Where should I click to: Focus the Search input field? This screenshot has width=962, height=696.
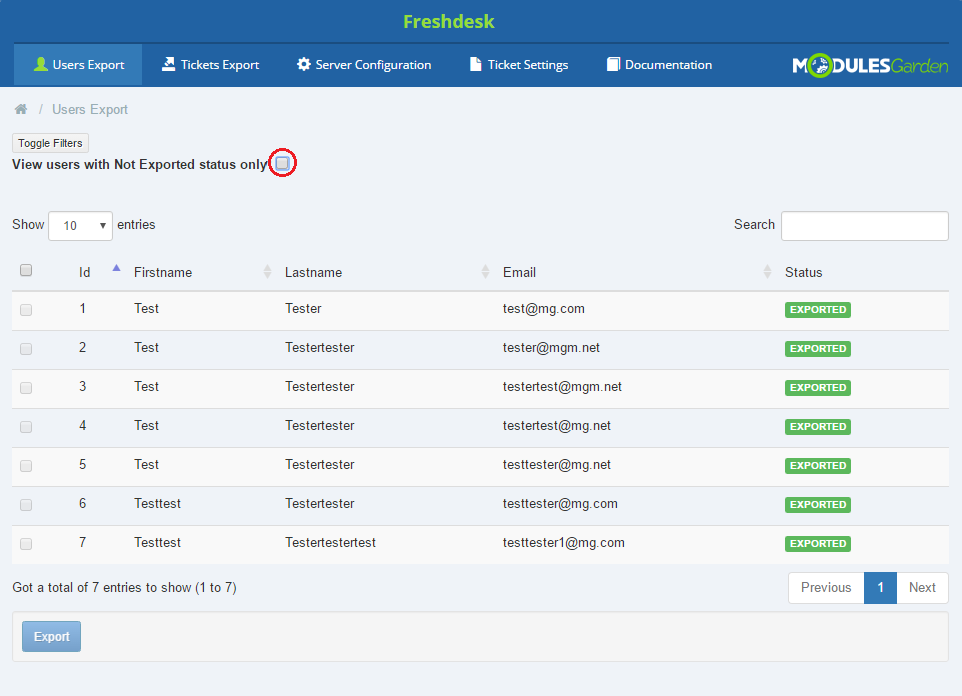coord(864,225)
